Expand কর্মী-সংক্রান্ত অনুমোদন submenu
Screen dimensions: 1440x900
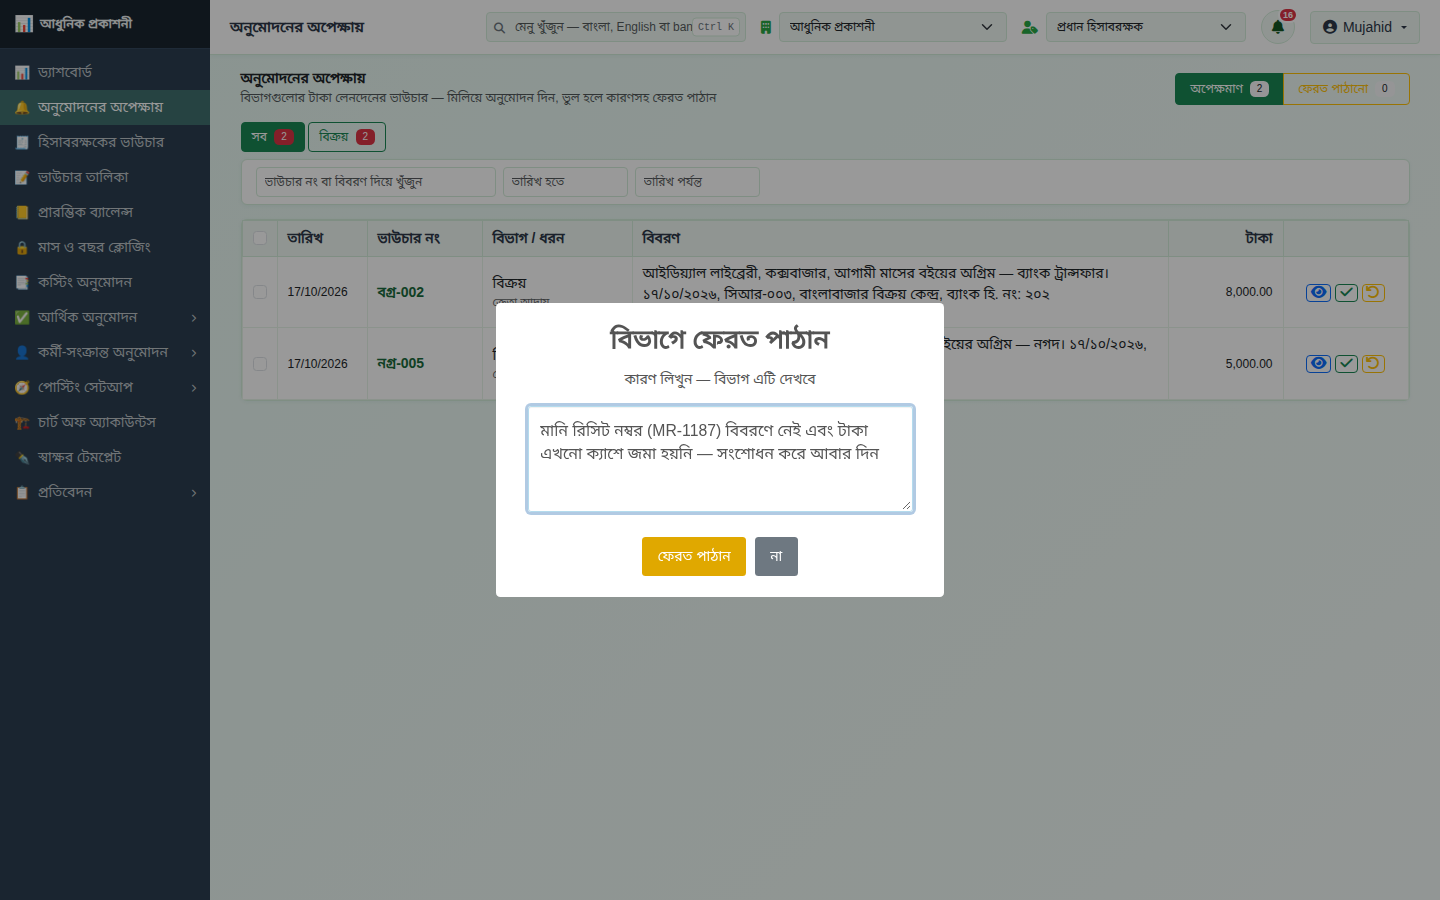(105, 352)
